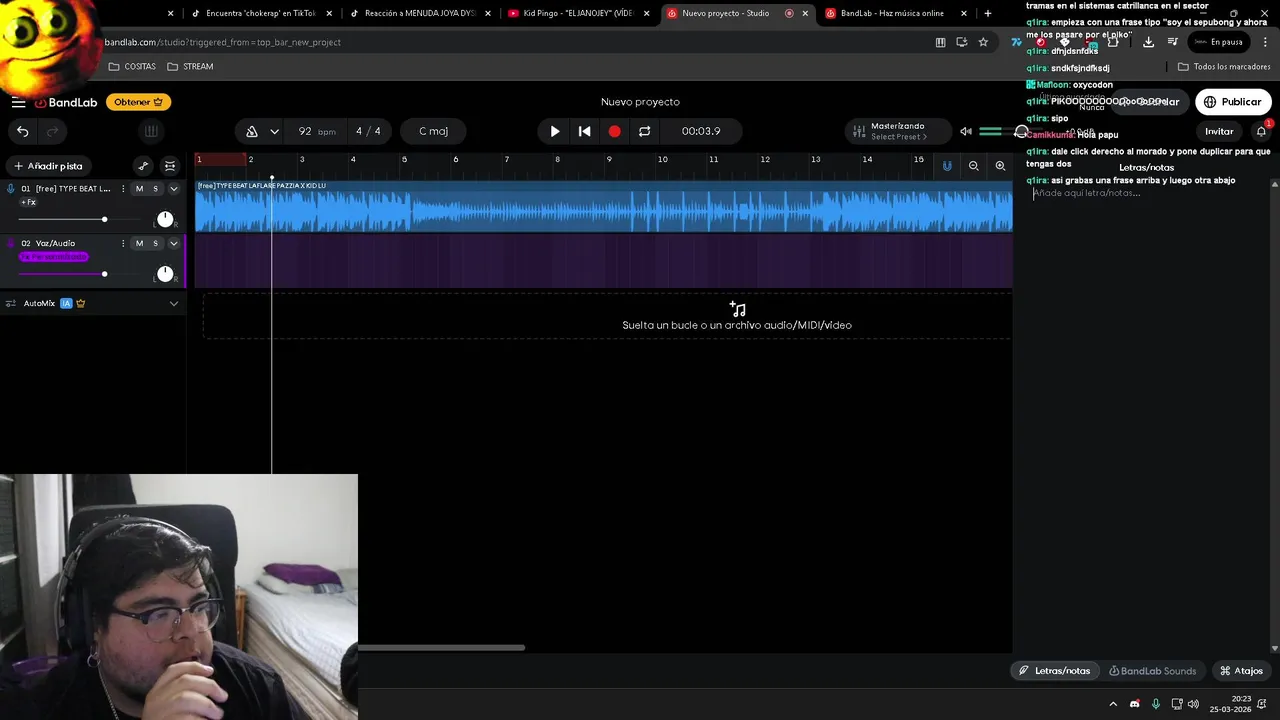Show hidden system tray icons

[1113, 704]
